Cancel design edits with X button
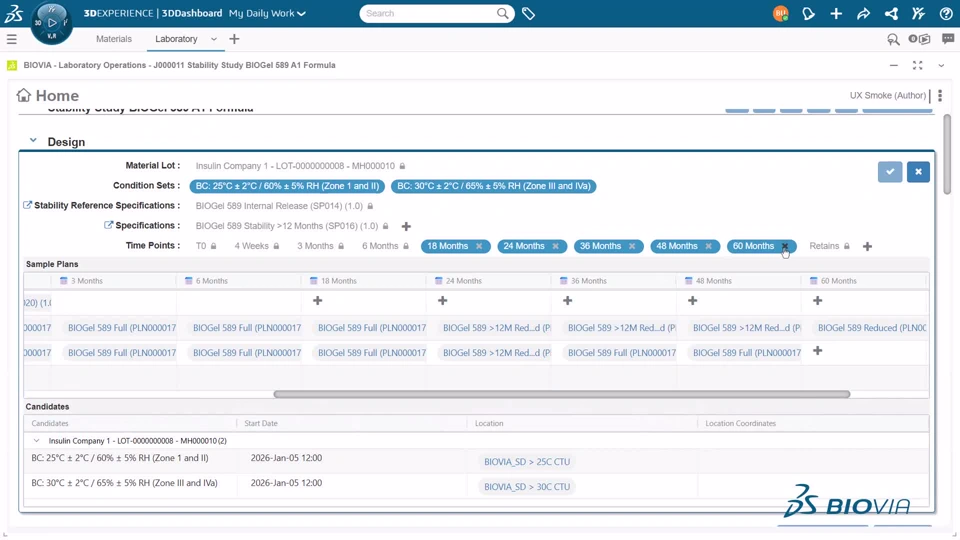The width and height of the screenshot is (960, 540). click(x=918, y=172)
